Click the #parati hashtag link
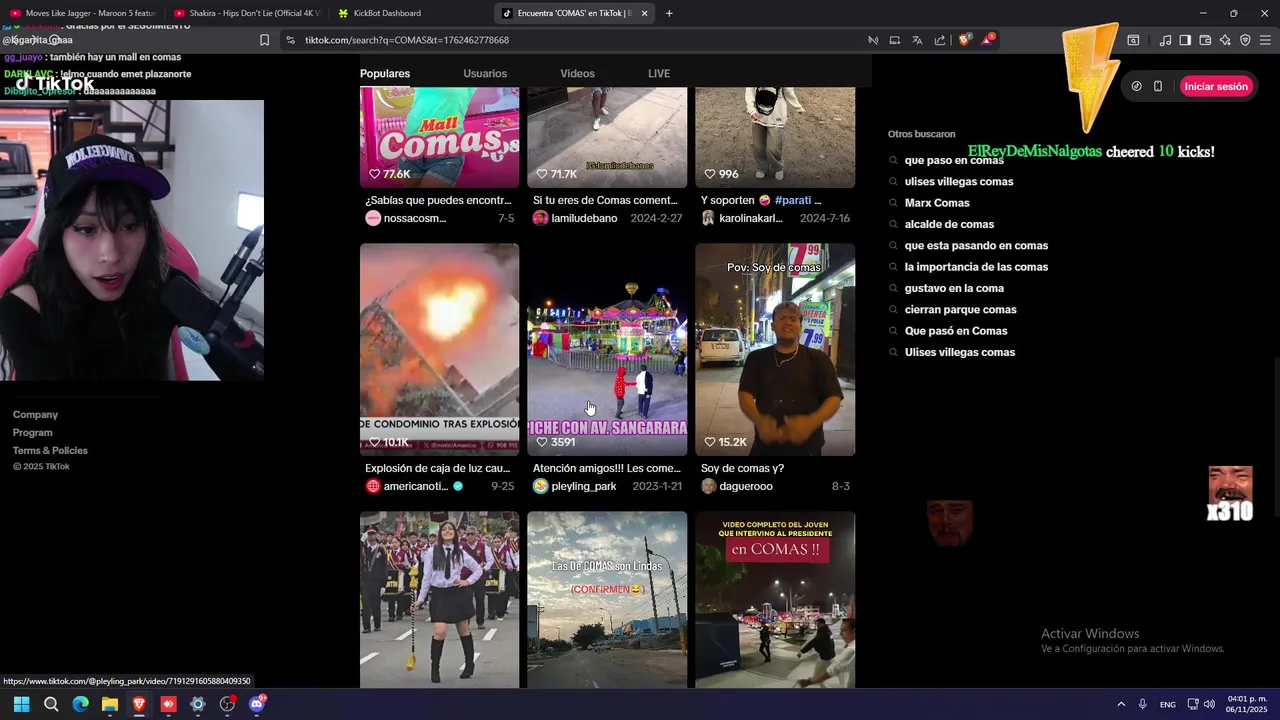 pos(793,200)
